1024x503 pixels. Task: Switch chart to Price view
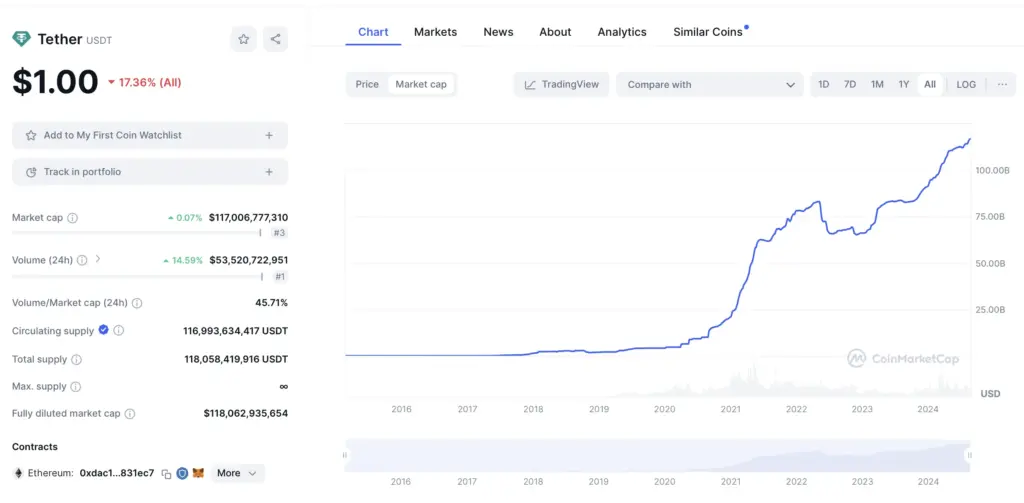367,84
